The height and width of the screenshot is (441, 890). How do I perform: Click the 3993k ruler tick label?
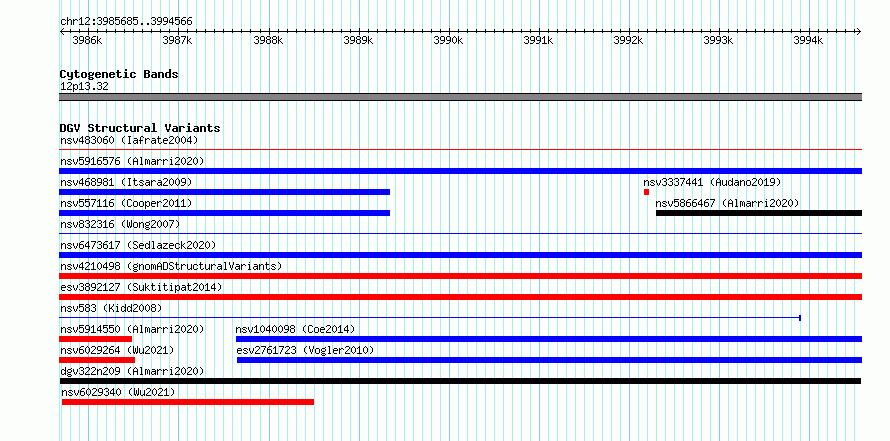pos(719,41)
